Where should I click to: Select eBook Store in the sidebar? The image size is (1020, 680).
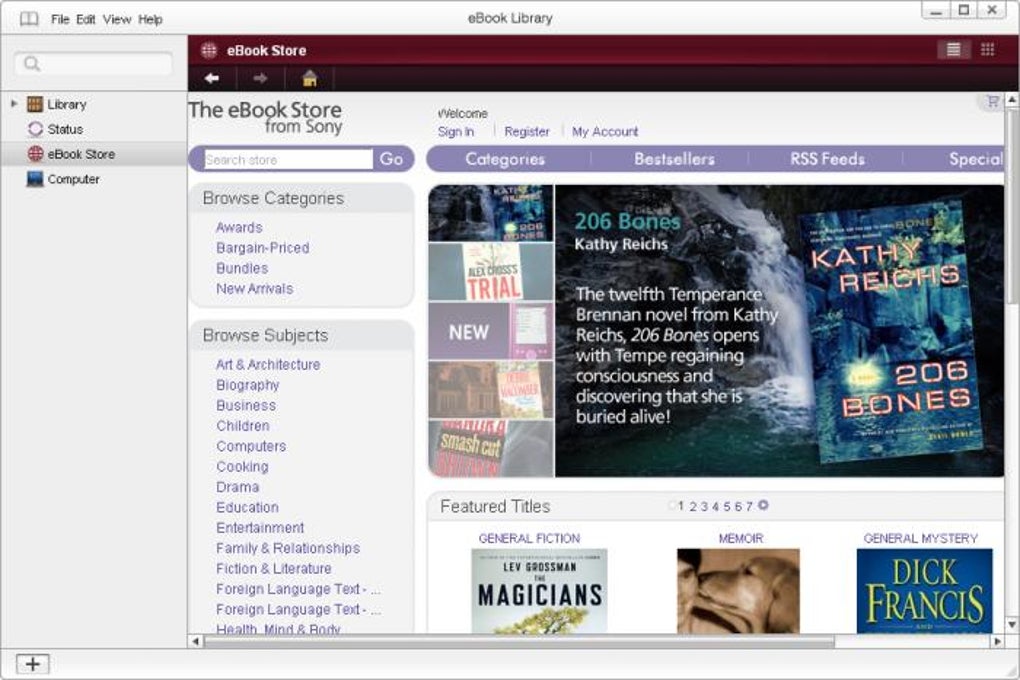pos(94,154)
